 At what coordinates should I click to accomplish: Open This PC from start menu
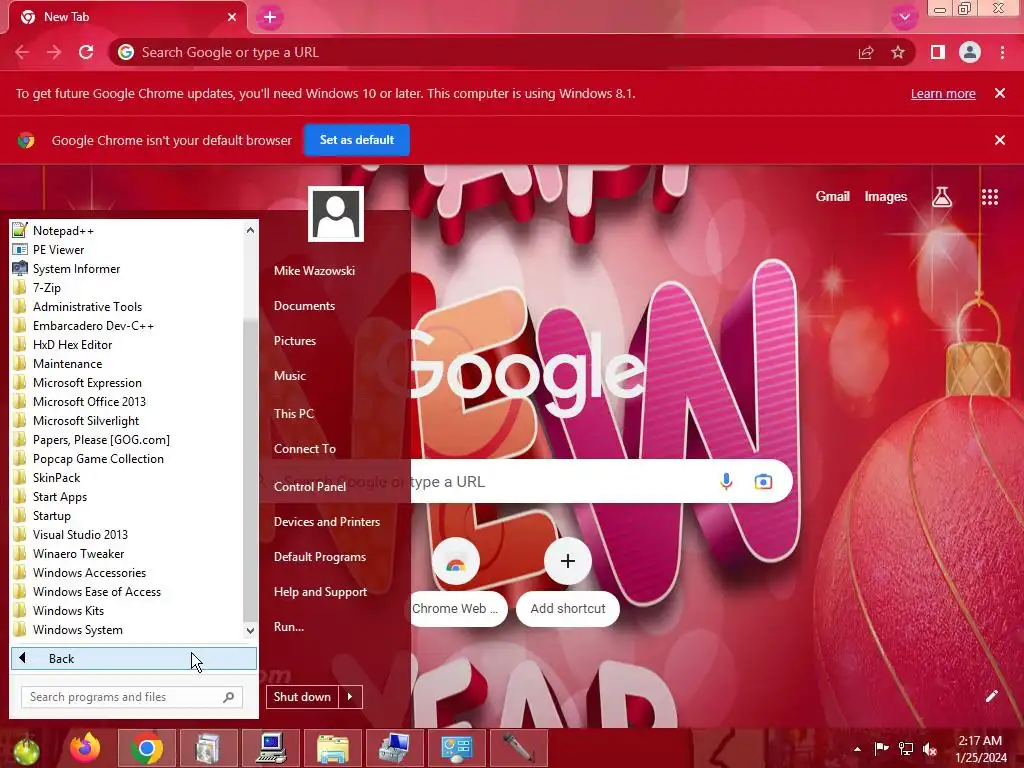[x=294, y=413]
